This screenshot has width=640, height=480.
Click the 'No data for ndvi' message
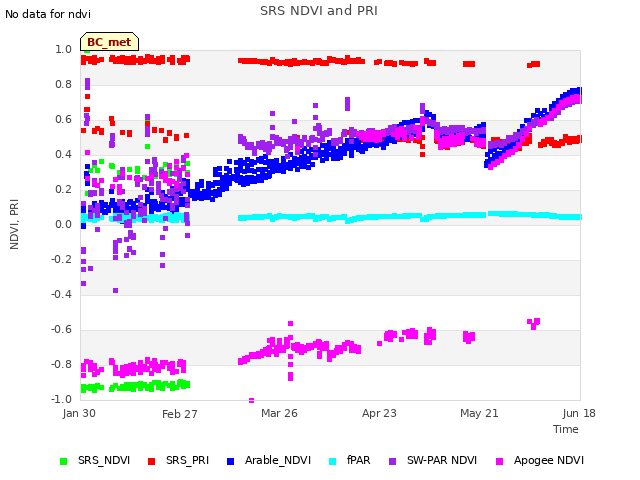point(48,14)
